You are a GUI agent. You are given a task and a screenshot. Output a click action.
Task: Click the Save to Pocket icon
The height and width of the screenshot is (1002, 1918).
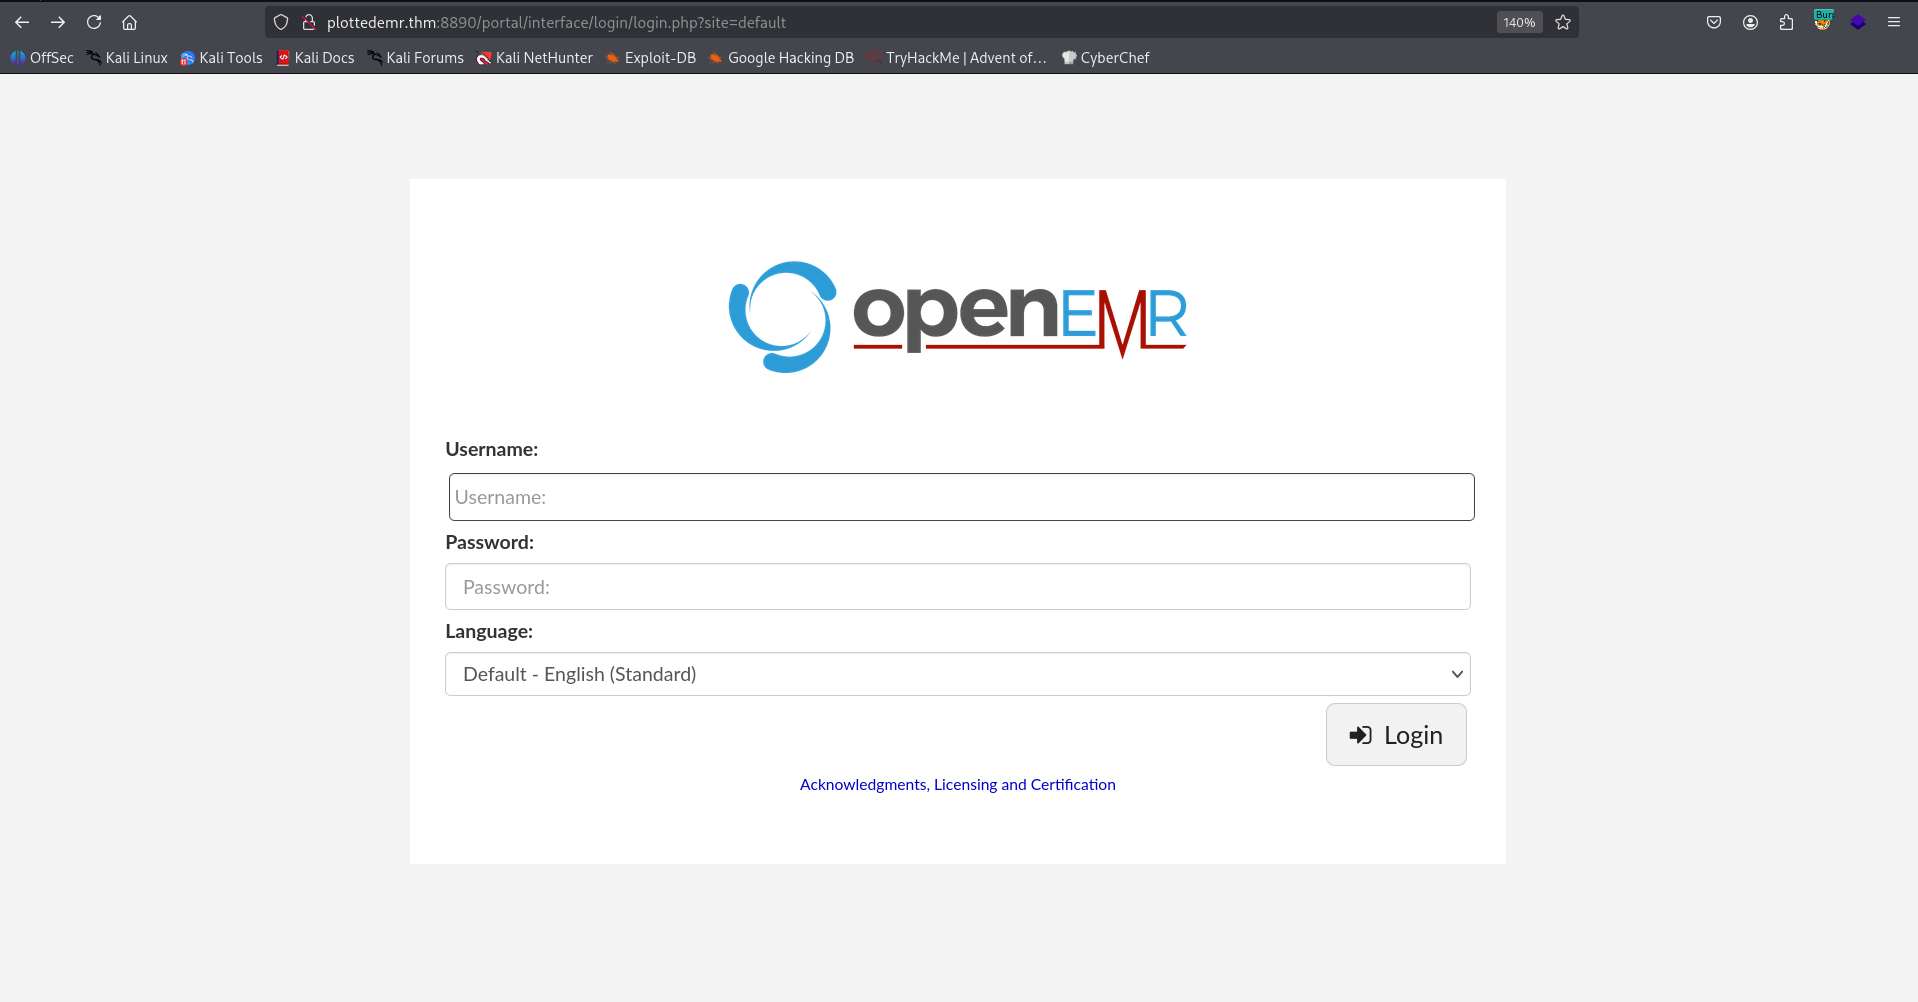pyautogui.click(x=1714, y=22)
